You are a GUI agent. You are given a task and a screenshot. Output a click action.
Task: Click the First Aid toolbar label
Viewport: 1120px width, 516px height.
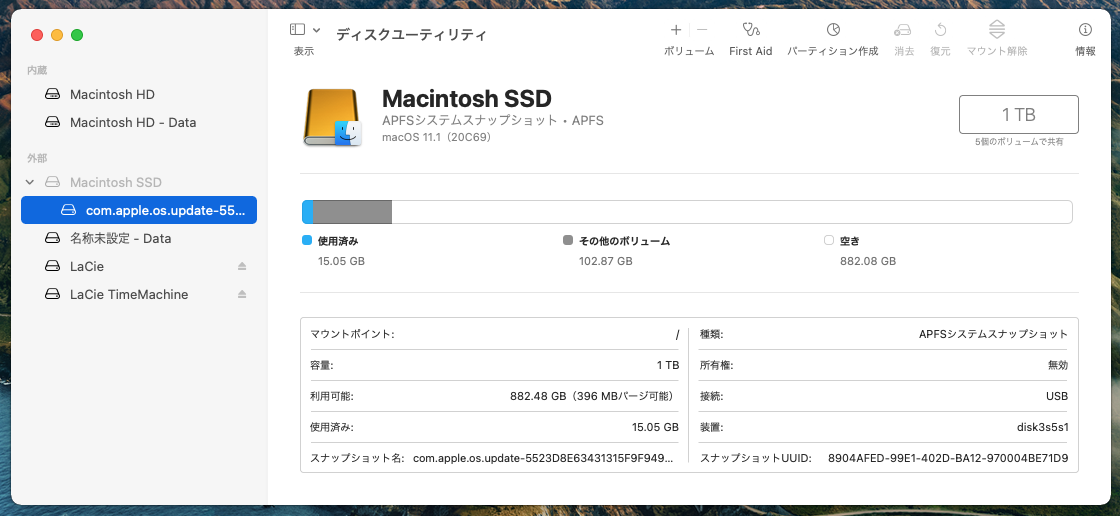tap(751, 51)
